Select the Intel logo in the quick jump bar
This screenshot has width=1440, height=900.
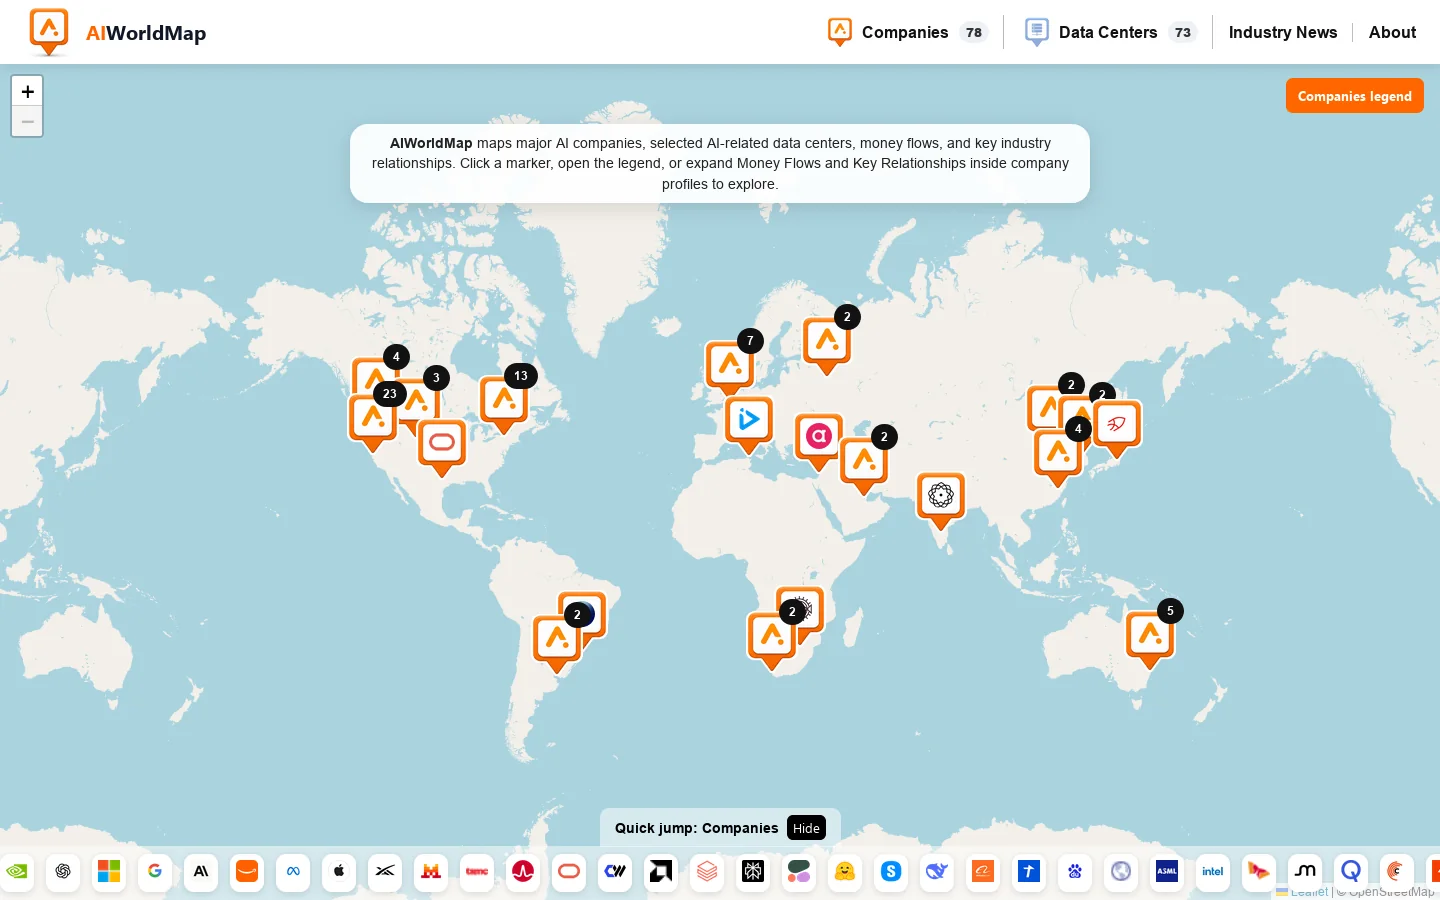click(x=1213, y=871)
